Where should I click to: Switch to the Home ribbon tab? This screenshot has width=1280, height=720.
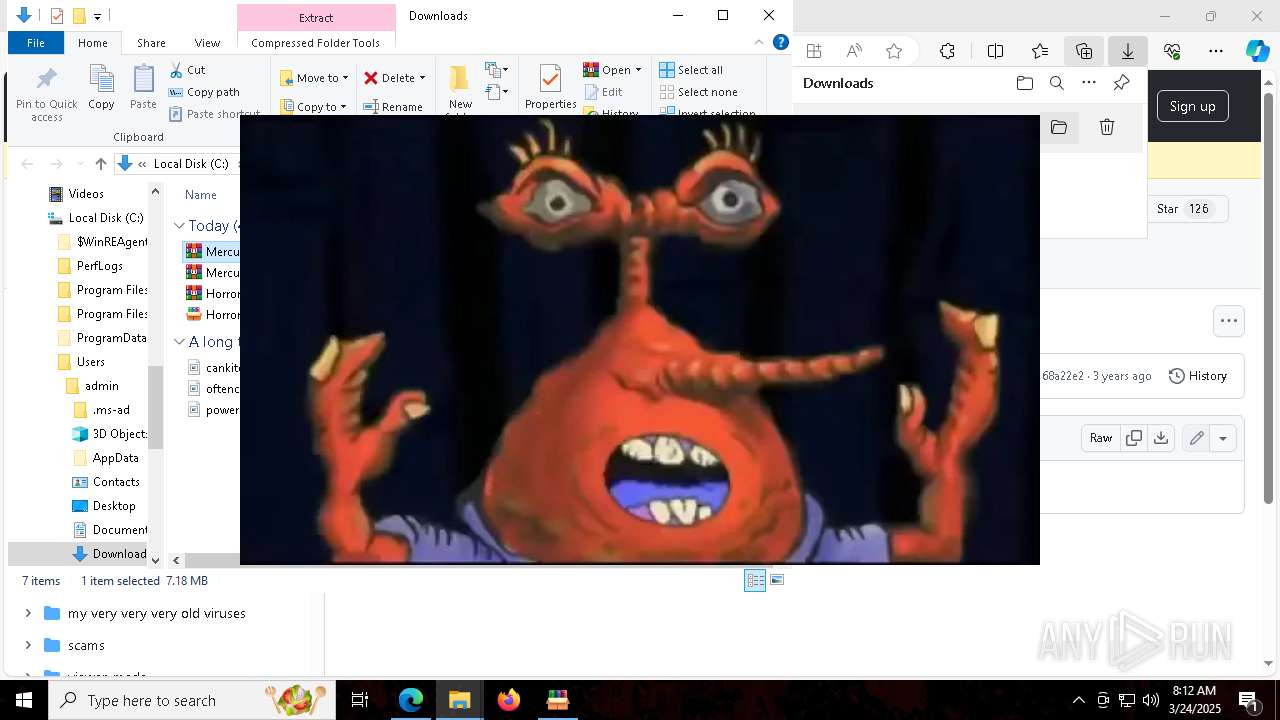(x=93, y=43)
